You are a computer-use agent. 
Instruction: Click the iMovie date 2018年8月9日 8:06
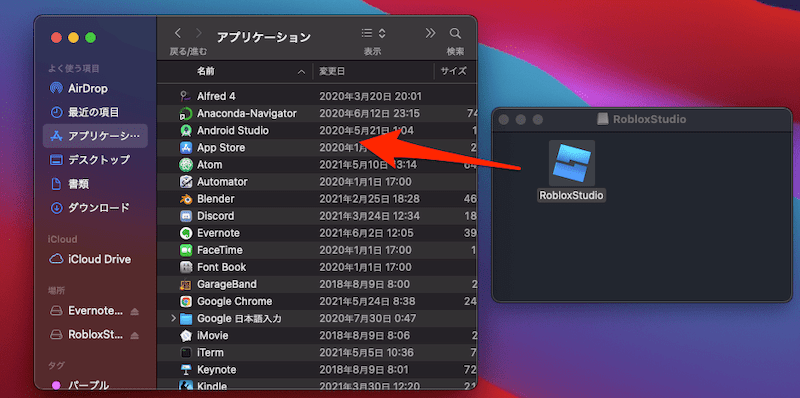click(x=364, y=336)
